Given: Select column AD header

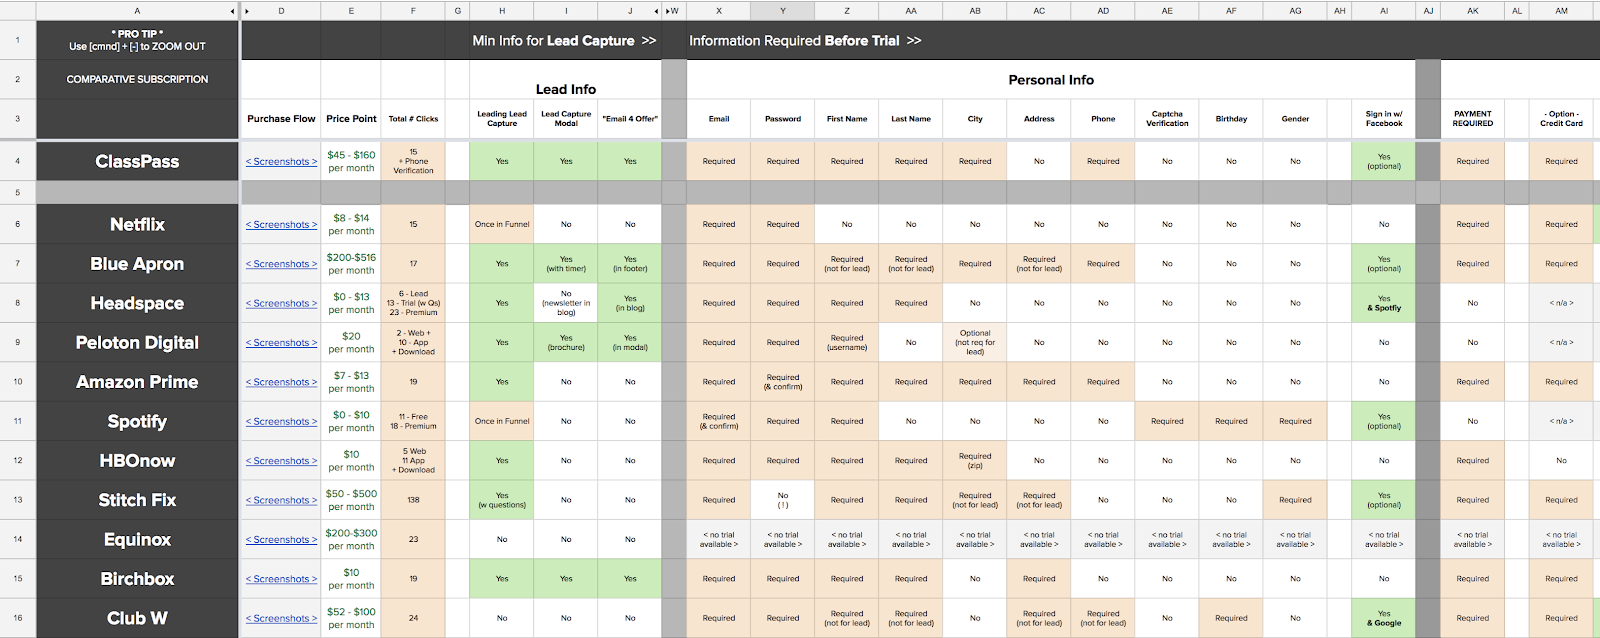Looking at the screenshot, I should pyautogui.click(x=1103, y=11).
